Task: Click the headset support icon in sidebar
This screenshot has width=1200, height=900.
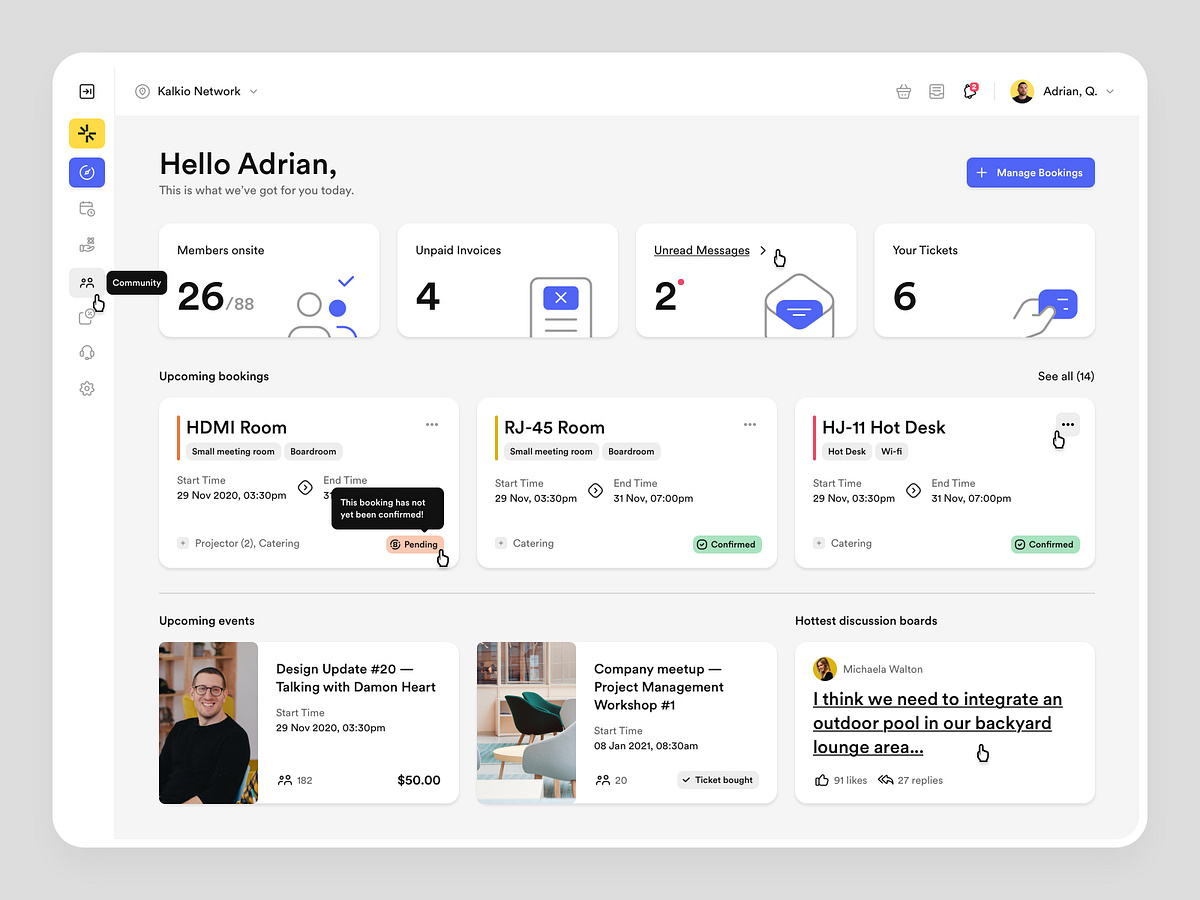Action: pyautogui.click(x=87, y=351)
